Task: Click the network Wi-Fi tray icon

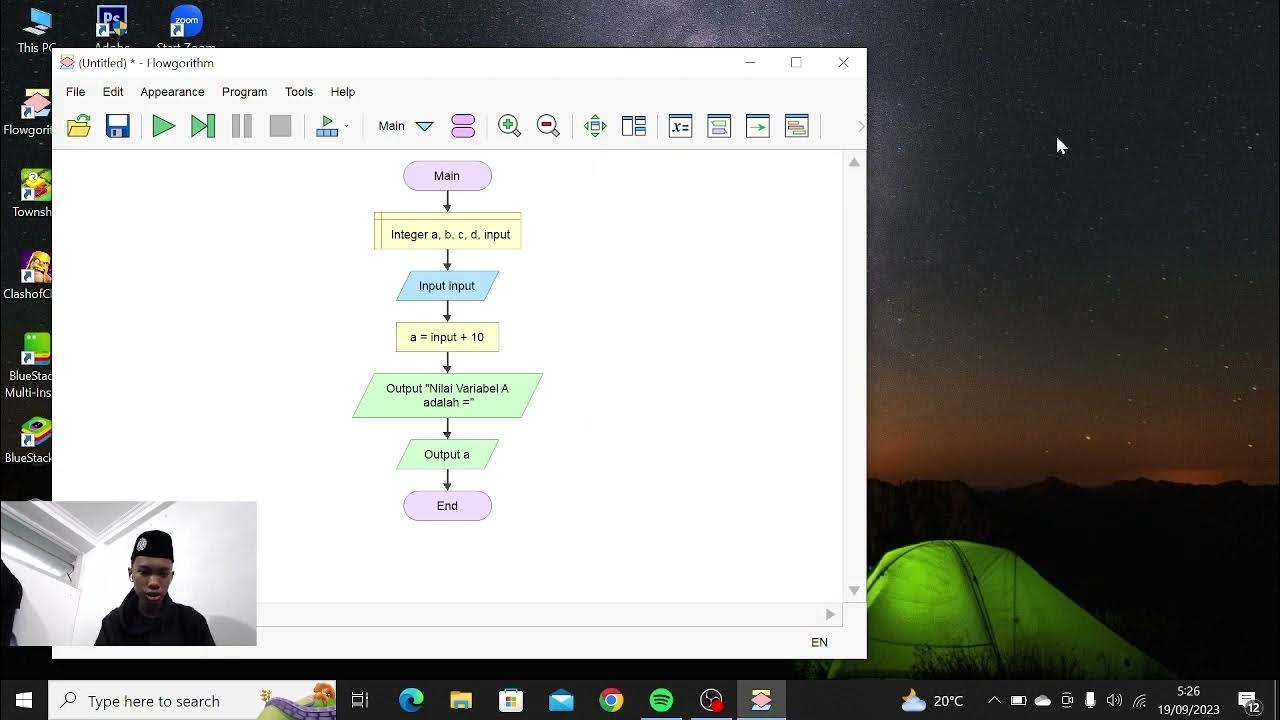Action: click(x=1139, y=700)
